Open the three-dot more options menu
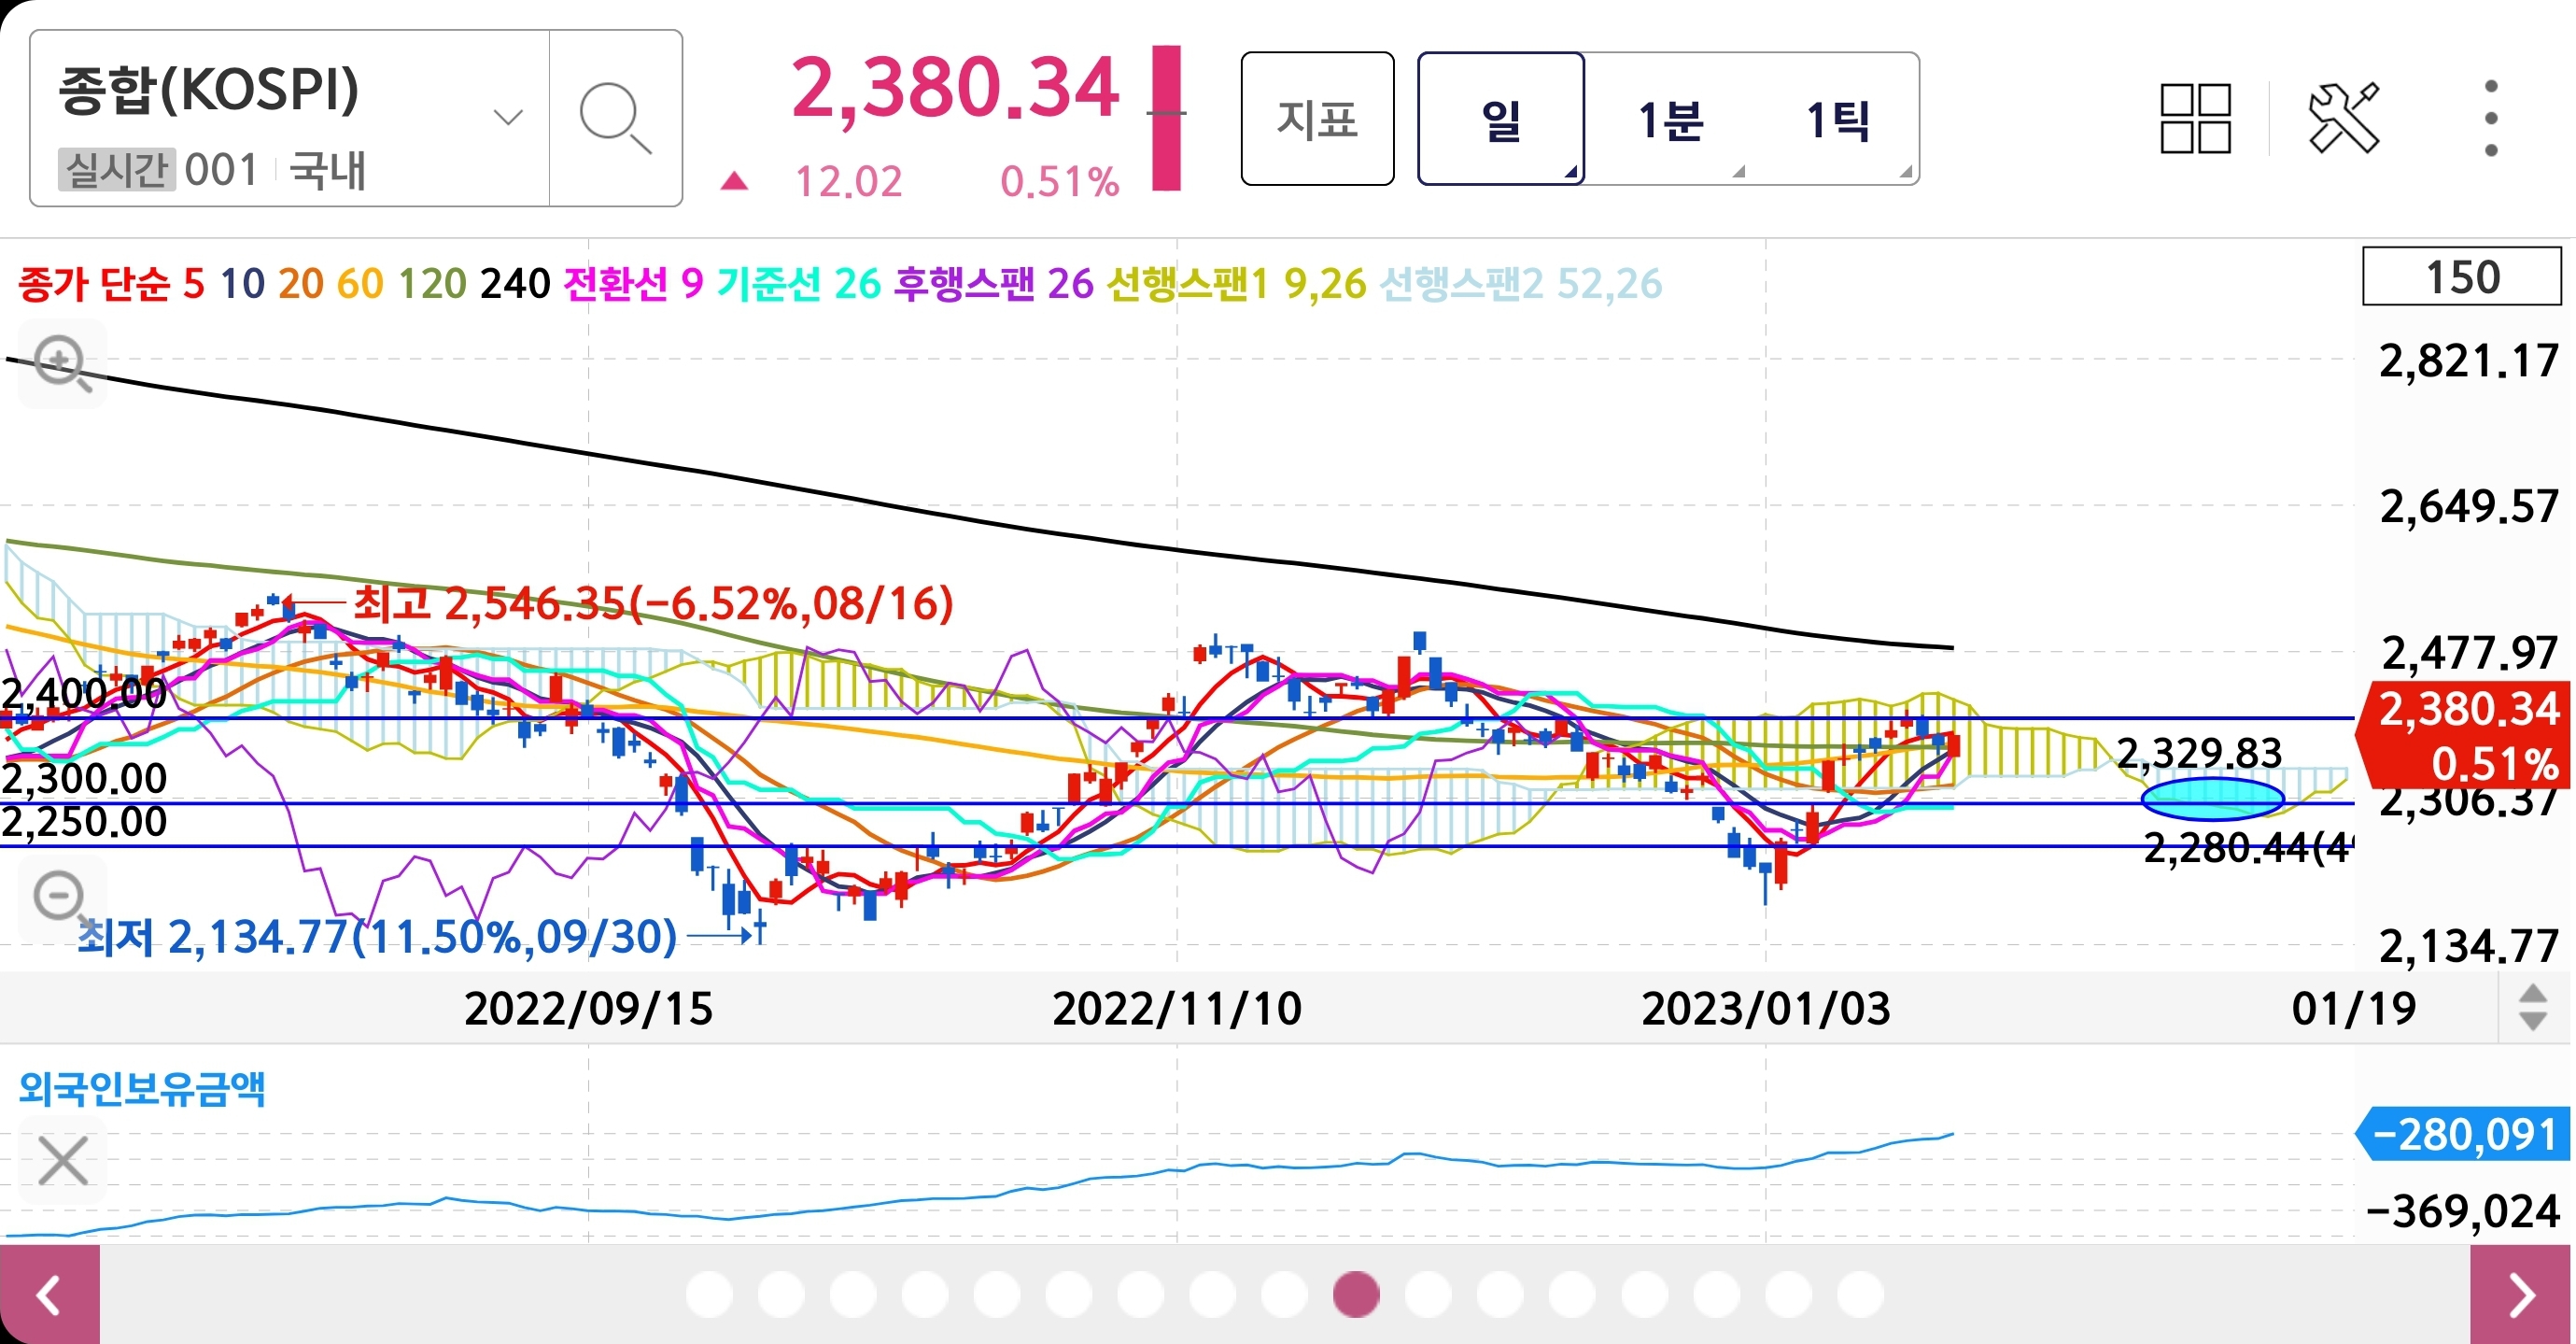The height and width of the screenshot is (1344, 2576). point(2490,119)
